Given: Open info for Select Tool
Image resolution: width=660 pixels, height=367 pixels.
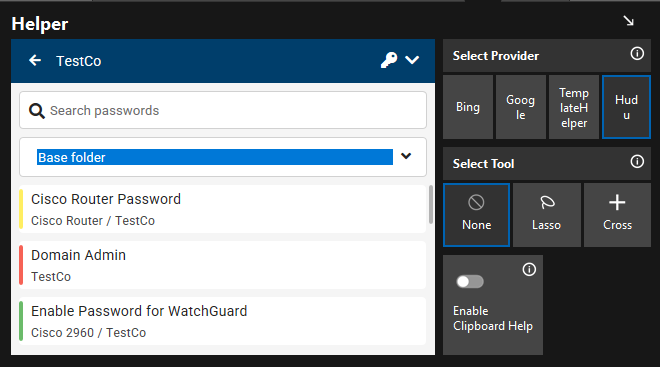Looking at the screenshot, I should coord(637,161).
